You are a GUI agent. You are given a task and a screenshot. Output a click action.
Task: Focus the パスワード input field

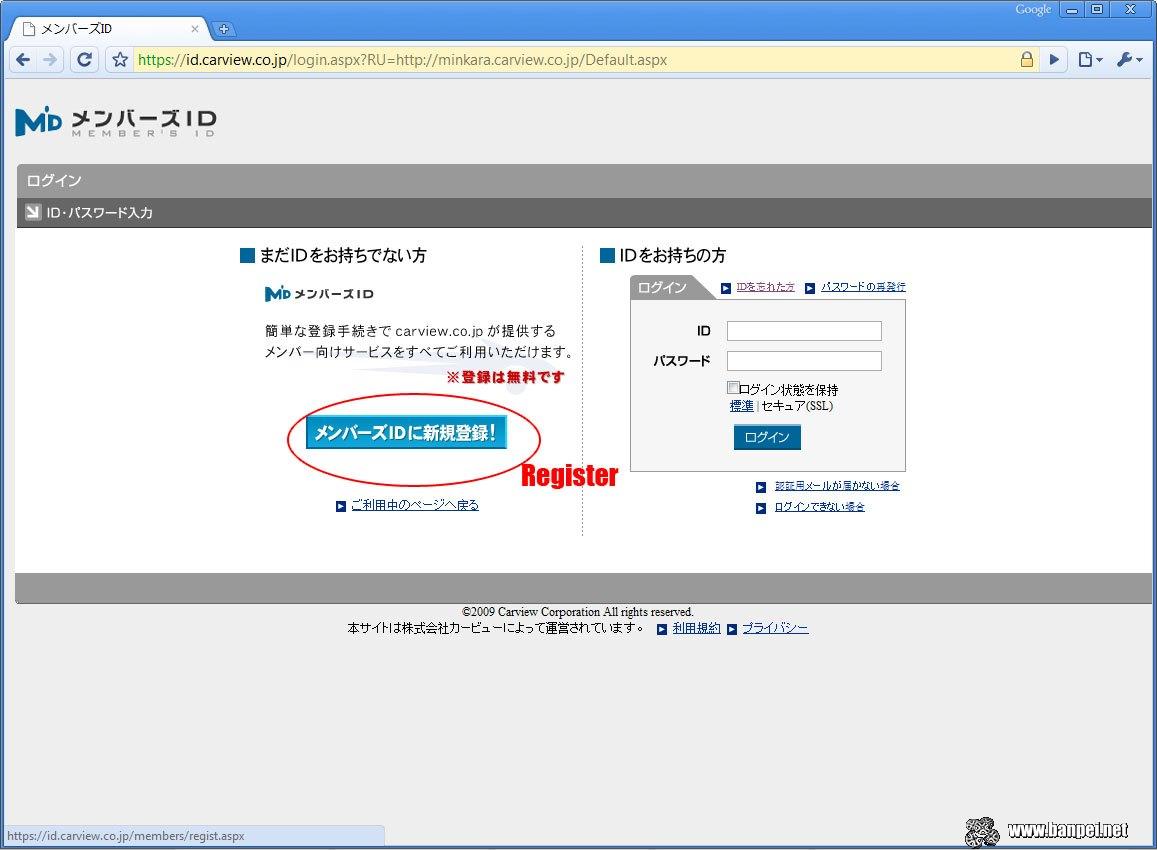[804, 361]
